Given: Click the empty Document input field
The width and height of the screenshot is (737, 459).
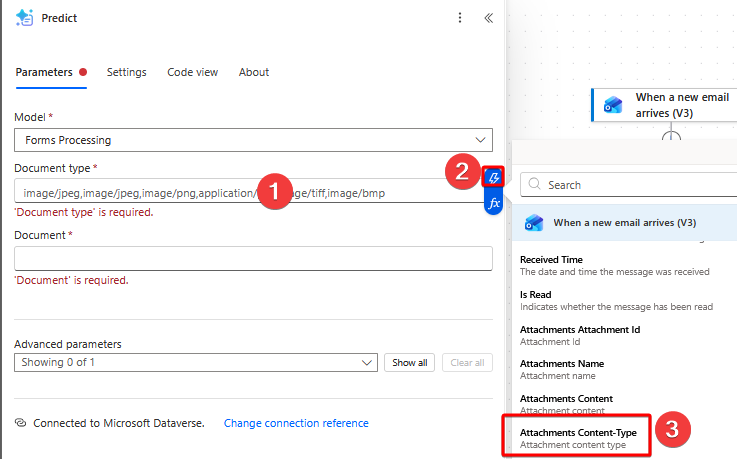Looking at the screenshot, I should [253, 258].
